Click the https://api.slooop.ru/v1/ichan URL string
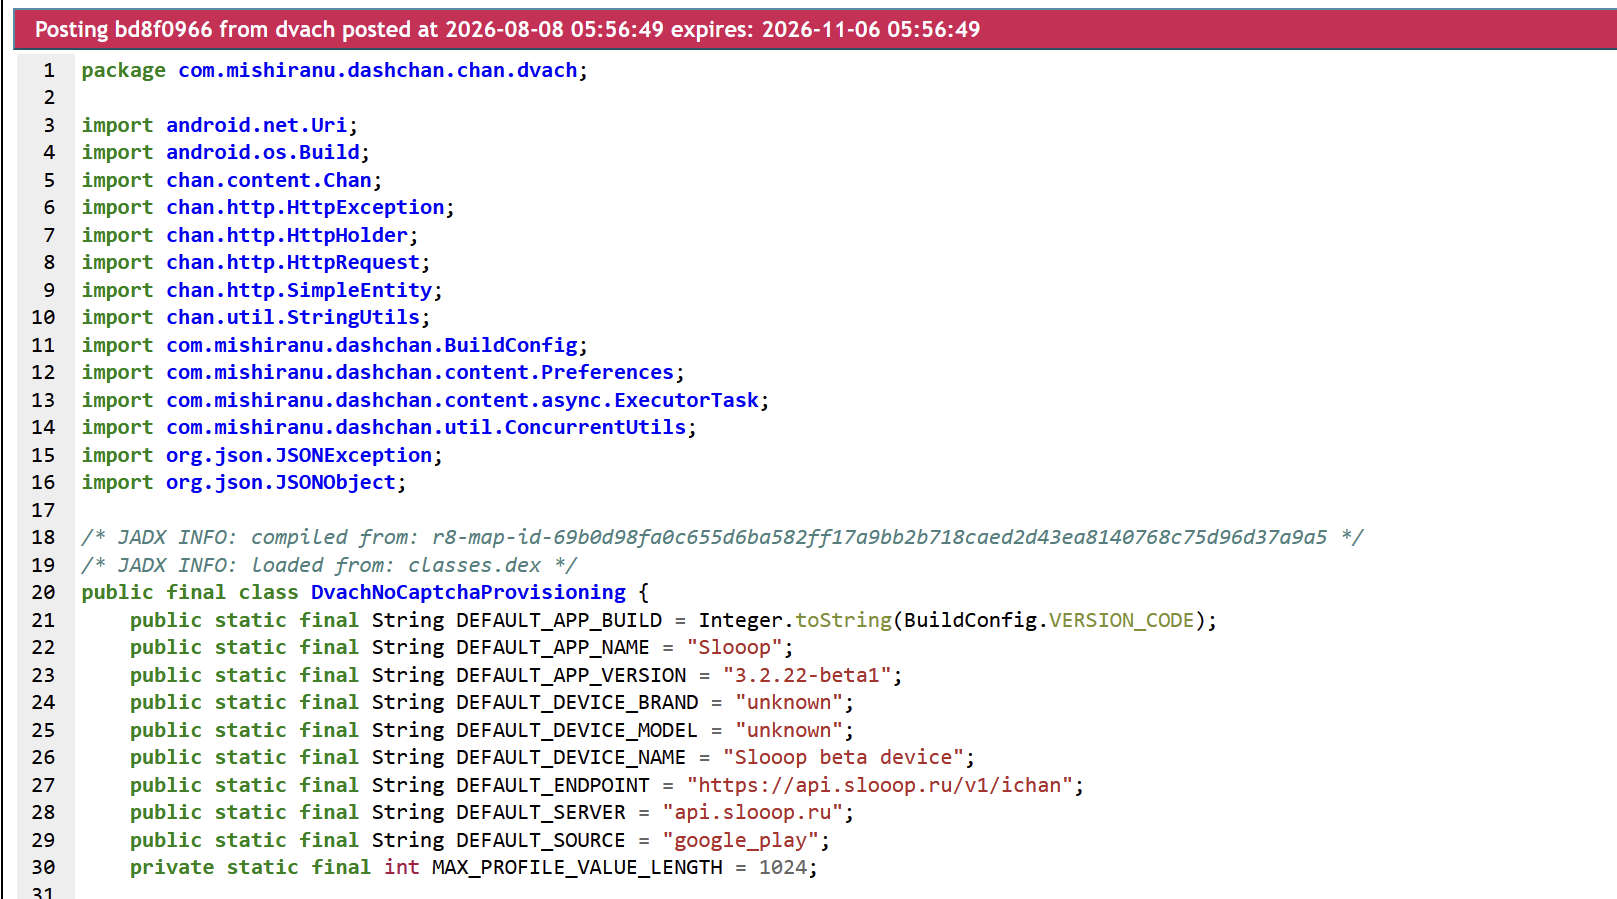The width and height of the screenshot is (1617, 899). (x=880, y=785)
